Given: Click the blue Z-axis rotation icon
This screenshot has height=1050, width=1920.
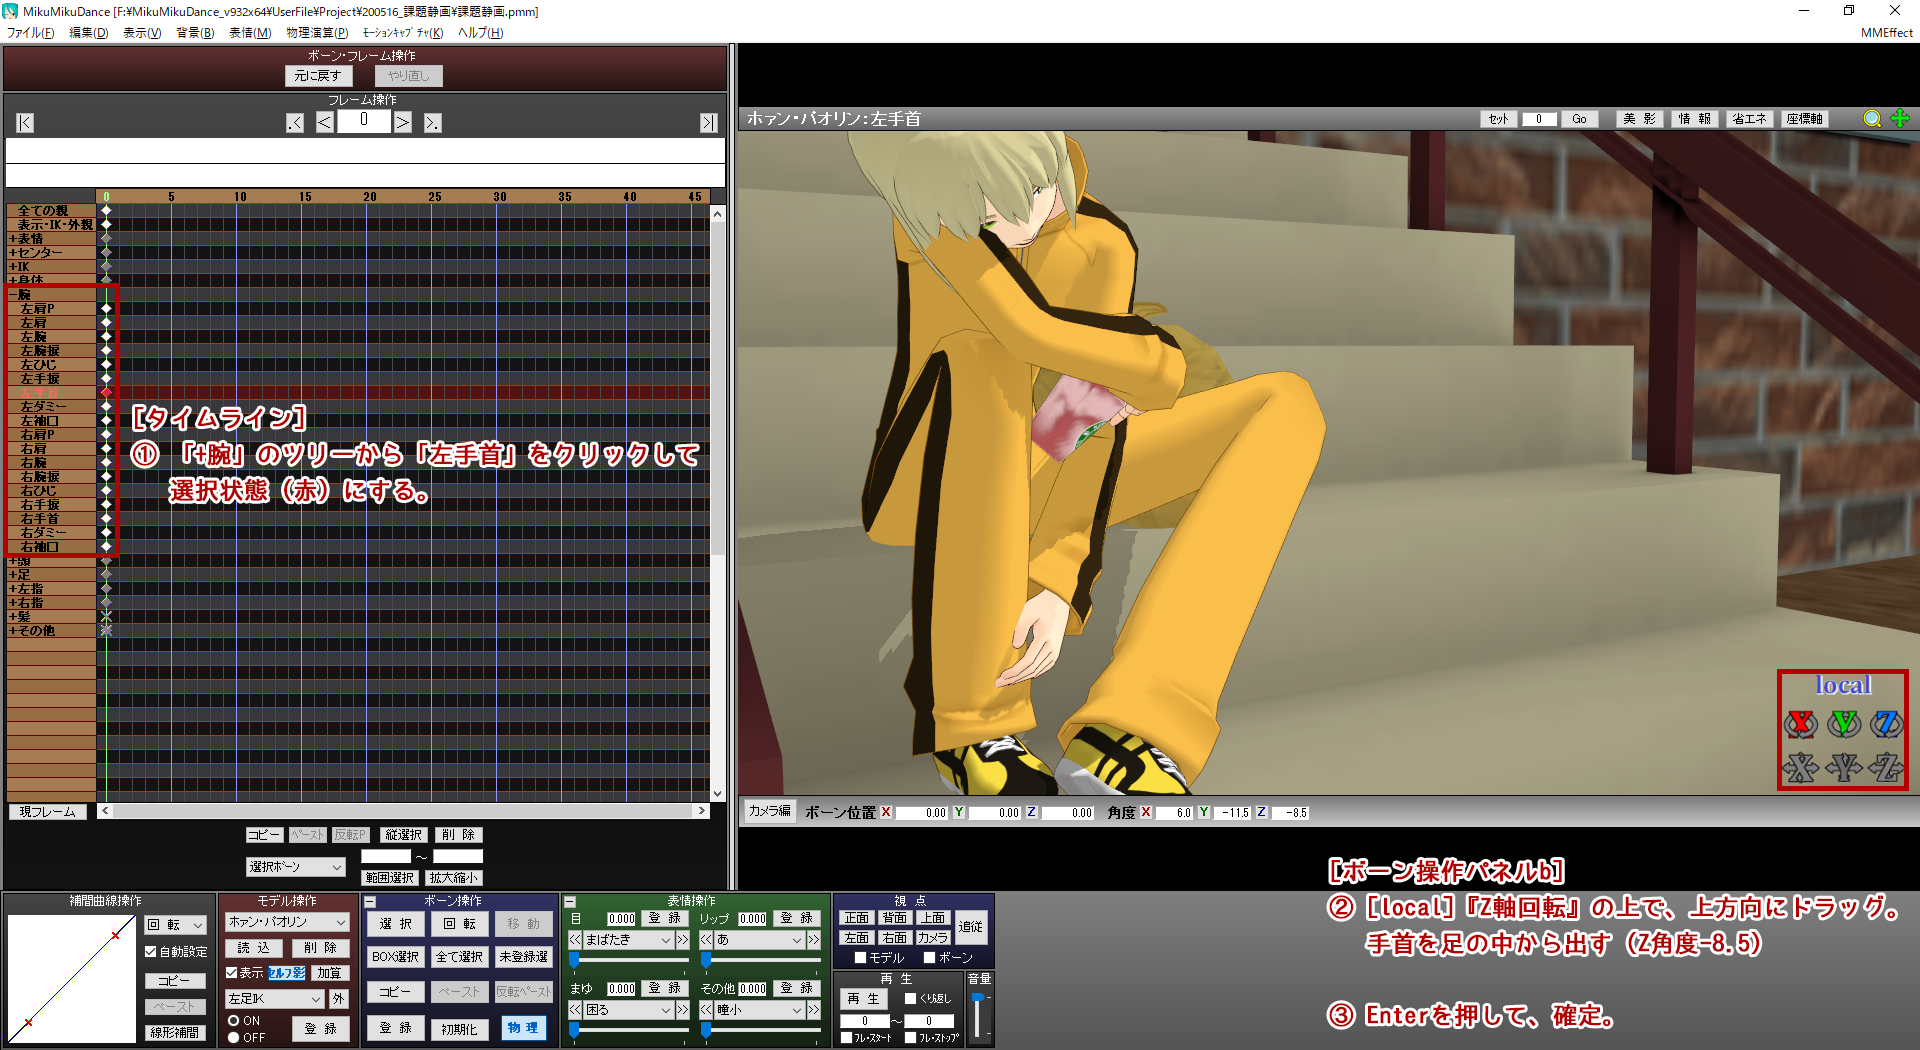Looking at the screenshot, I should pos(1886,723).
